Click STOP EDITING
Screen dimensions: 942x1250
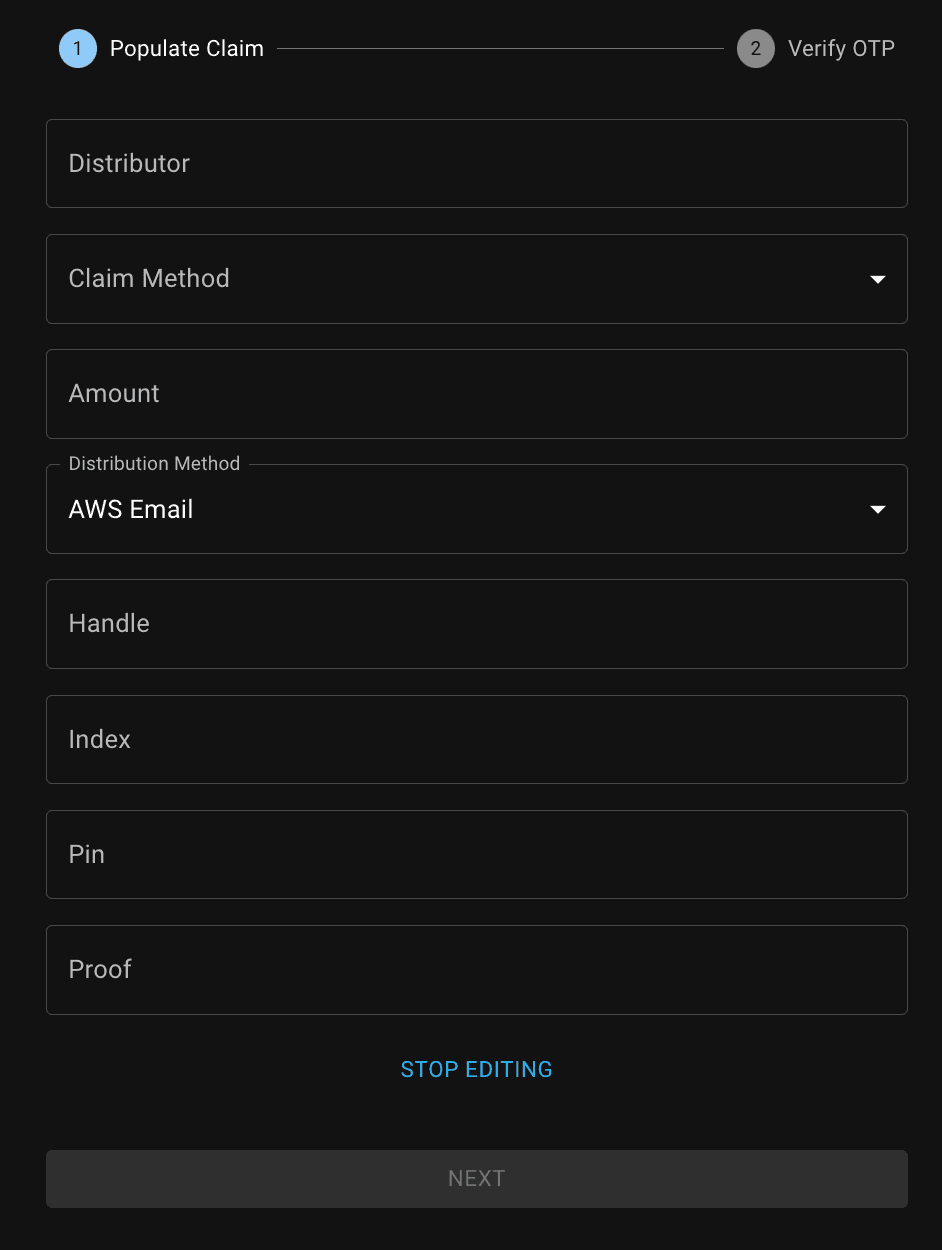click(477, 1069)
